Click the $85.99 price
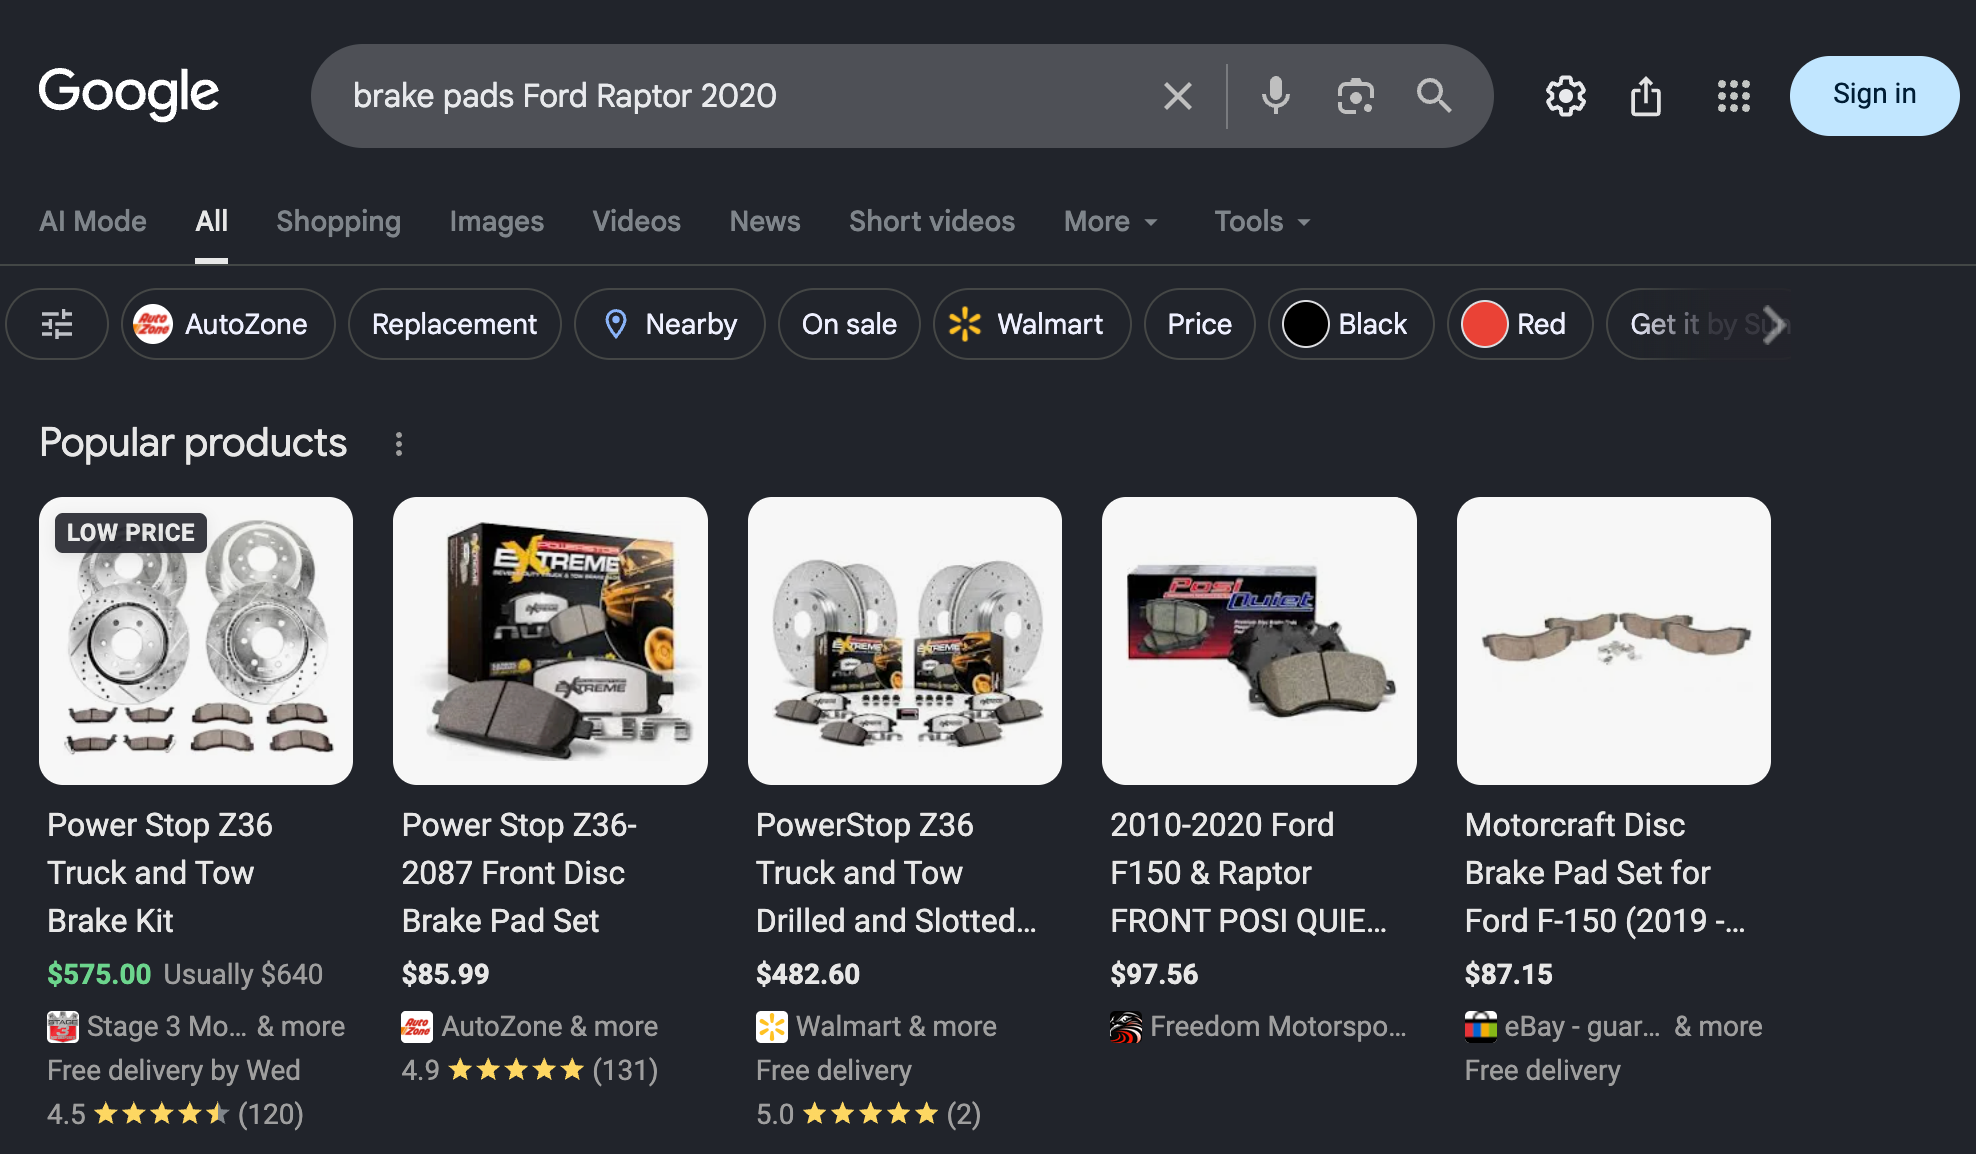 coord(445,974)
